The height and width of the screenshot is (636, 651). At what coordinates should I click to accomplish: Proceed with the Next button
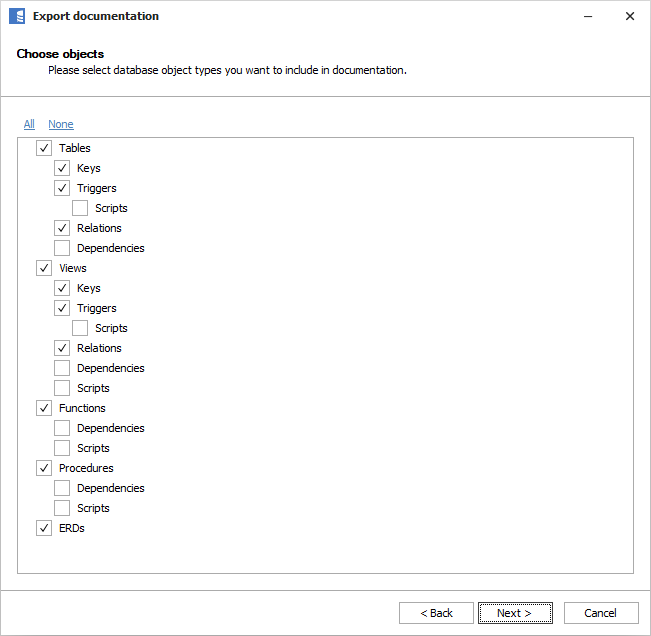[x=515, y=613]
